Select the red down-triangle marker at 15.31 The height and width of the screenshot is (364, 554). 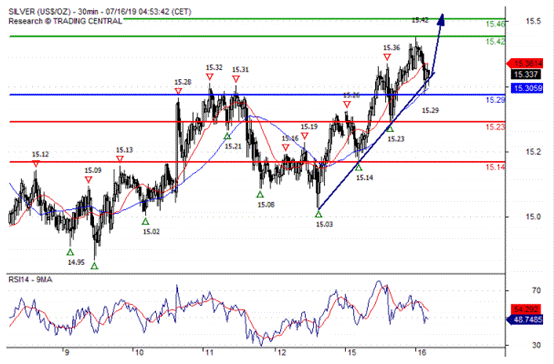point(236,79)
